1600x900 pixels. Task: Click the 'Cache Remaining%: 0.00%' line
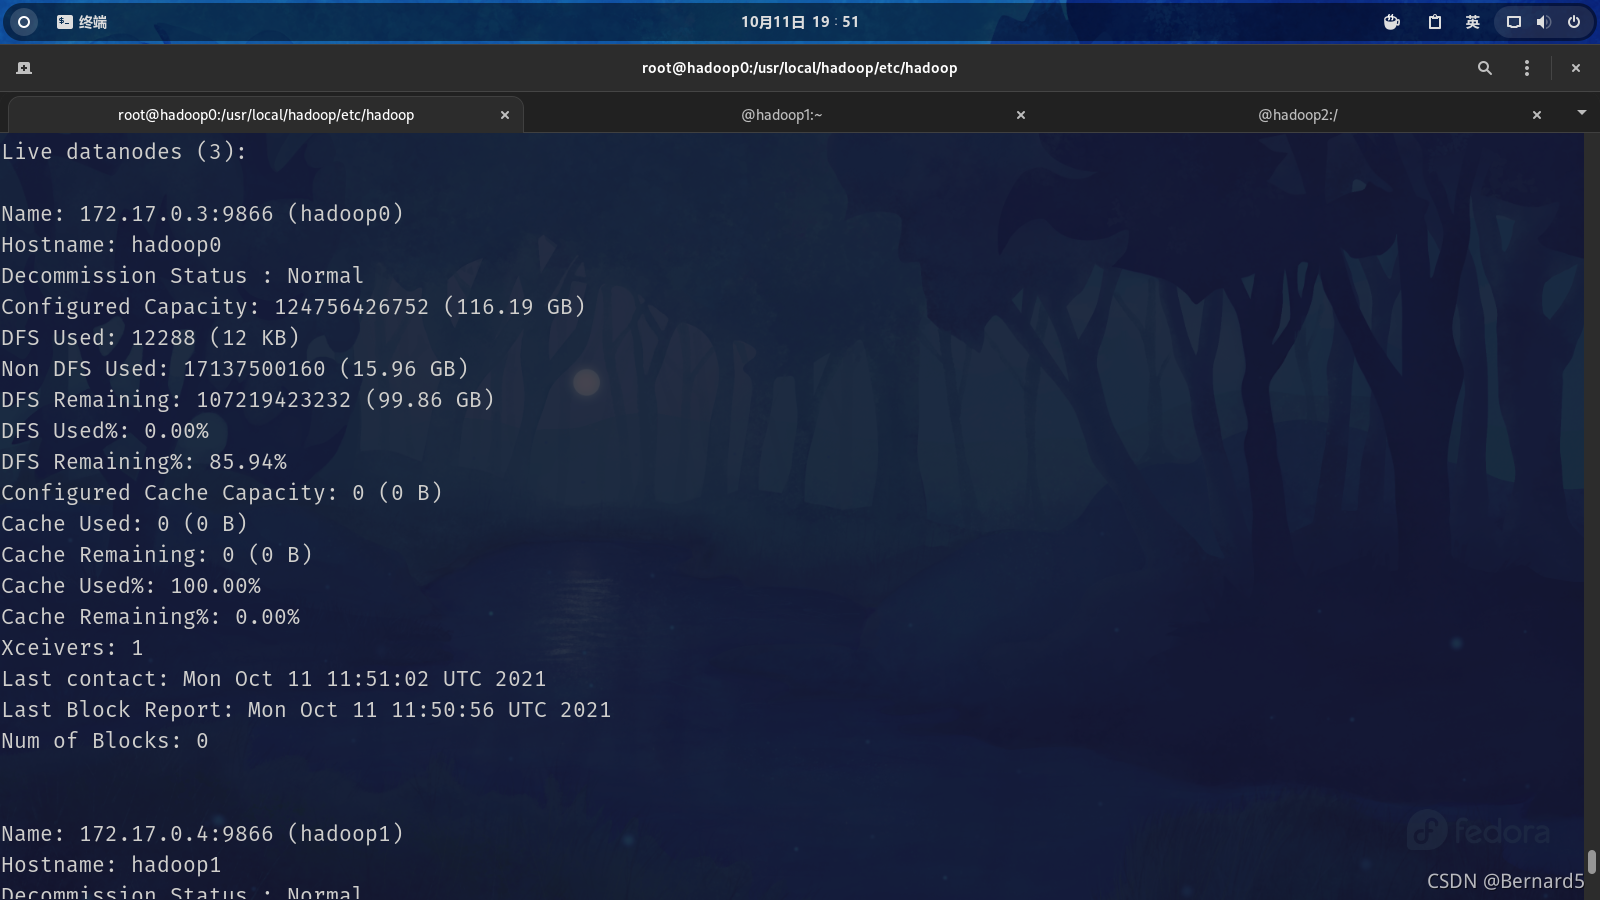pos(150,617)
